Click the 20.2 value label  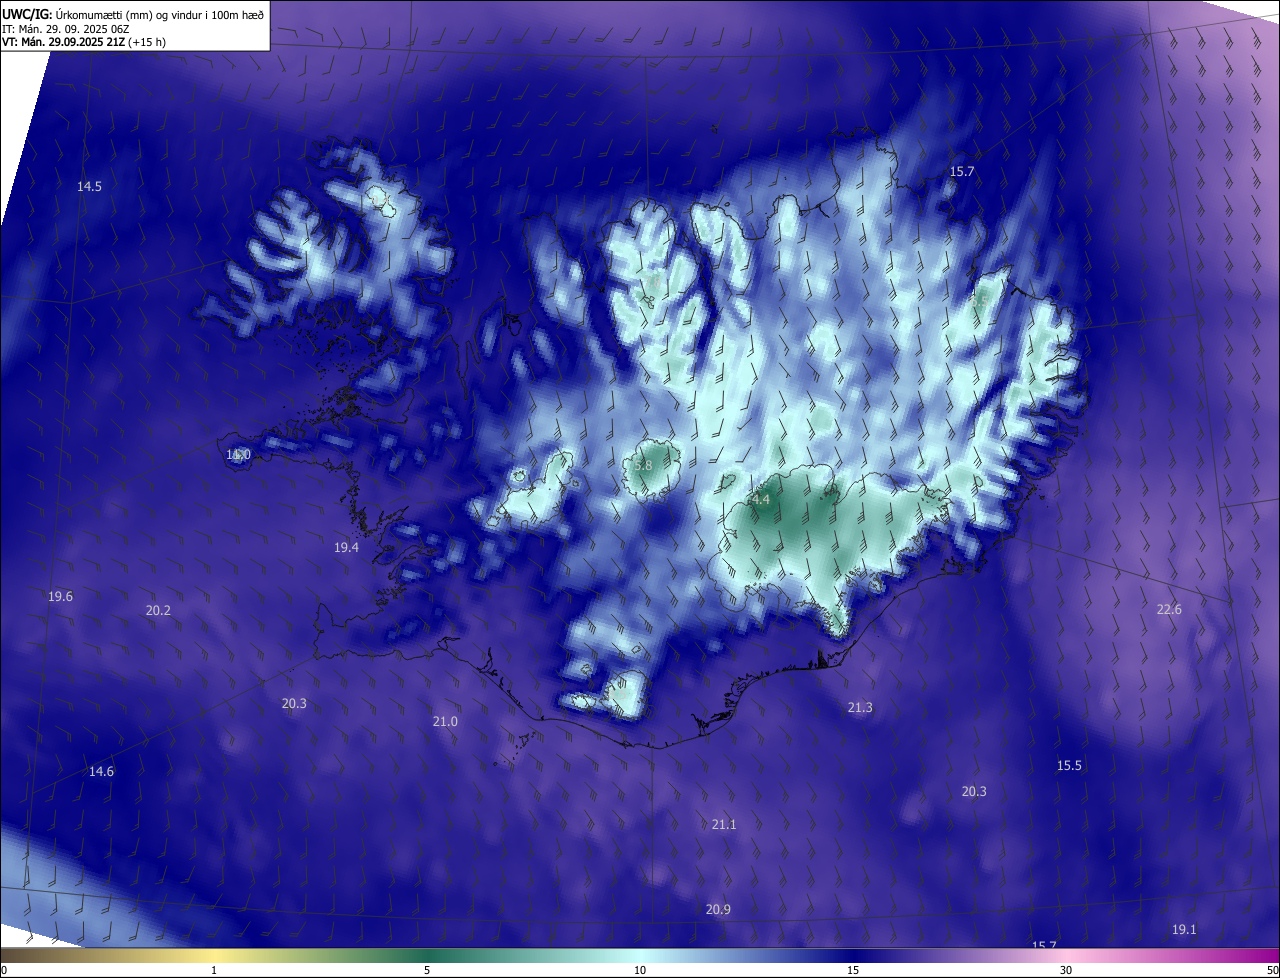(x=158, y=611)
